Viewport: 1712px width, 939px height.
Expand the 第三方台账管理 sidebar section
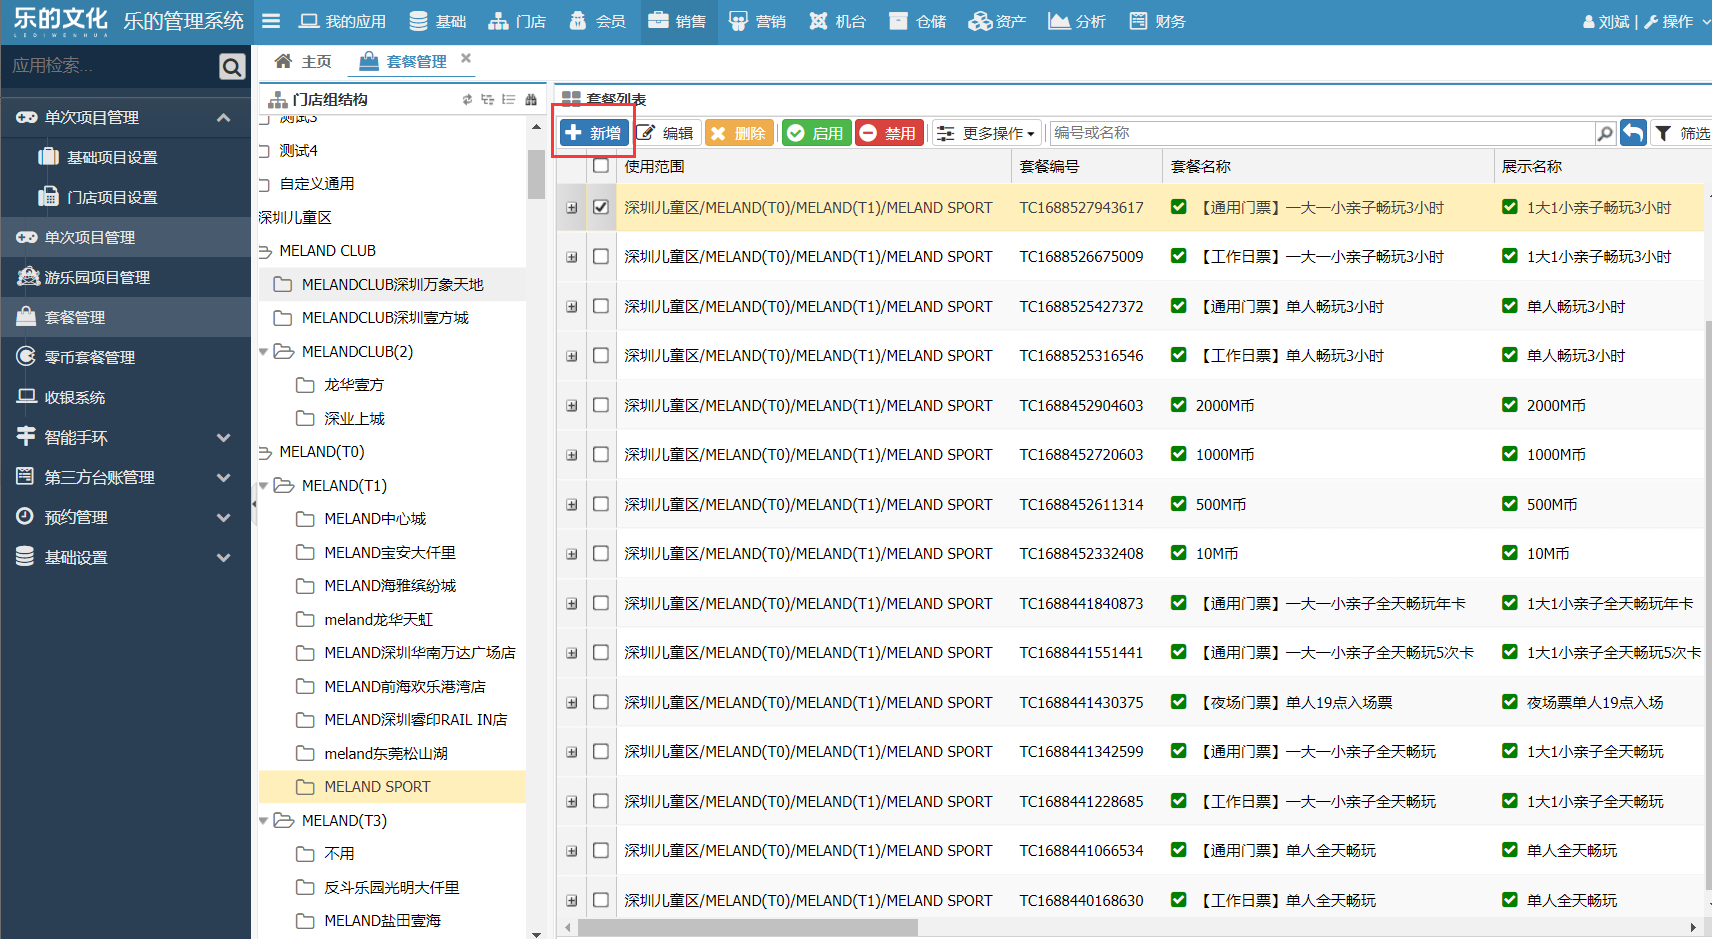click(x=223, y=477)
